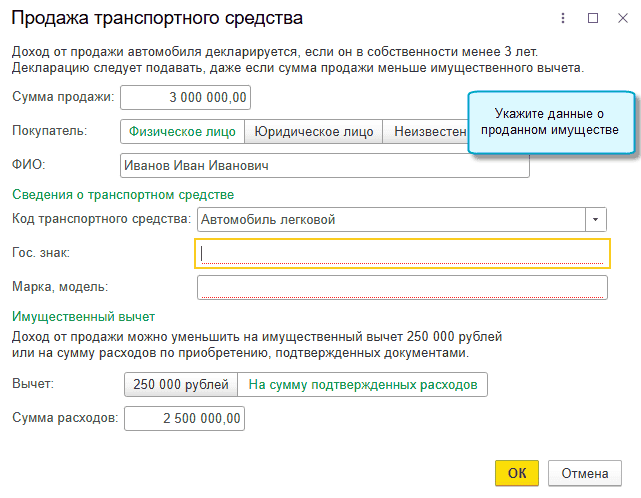Image resolution: width=641 pixels, height=498 pixels.
Task: Click the Сумма расходов amount field
Action: click(184, 418)
